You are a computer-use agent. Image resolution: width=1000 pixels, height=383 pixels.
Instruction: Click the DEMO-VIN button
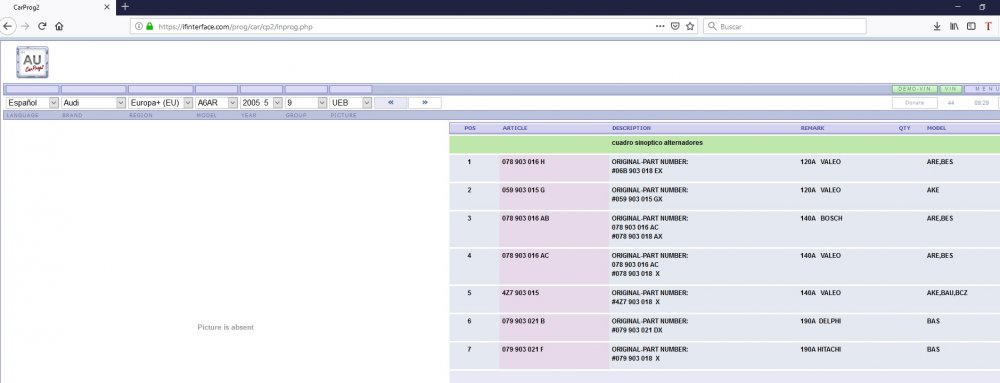(915, 89)
